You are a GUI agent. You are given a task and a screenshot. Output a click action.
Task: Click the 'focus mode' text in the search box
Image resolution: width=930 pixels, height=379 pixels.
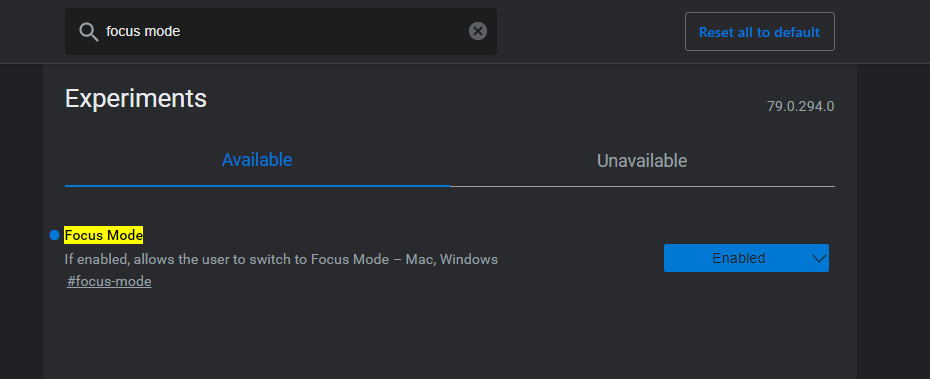pyautogui.click(x=143, y=31)
